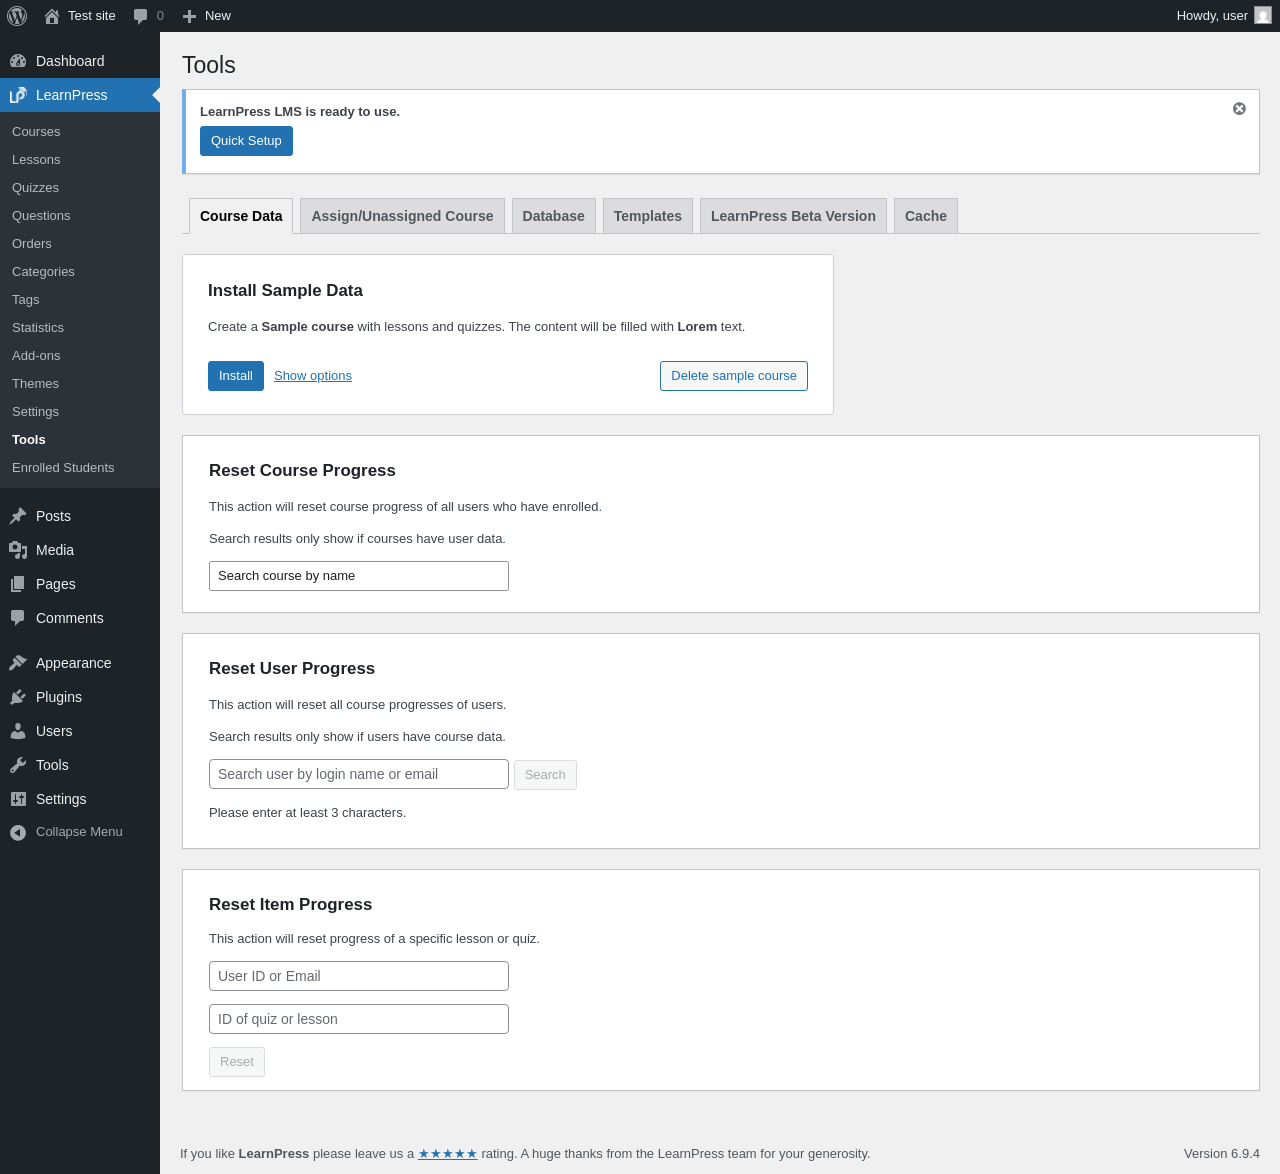Click the Posts pushpin icon
Screen dimensions: 1280x1174
point(18,516)
